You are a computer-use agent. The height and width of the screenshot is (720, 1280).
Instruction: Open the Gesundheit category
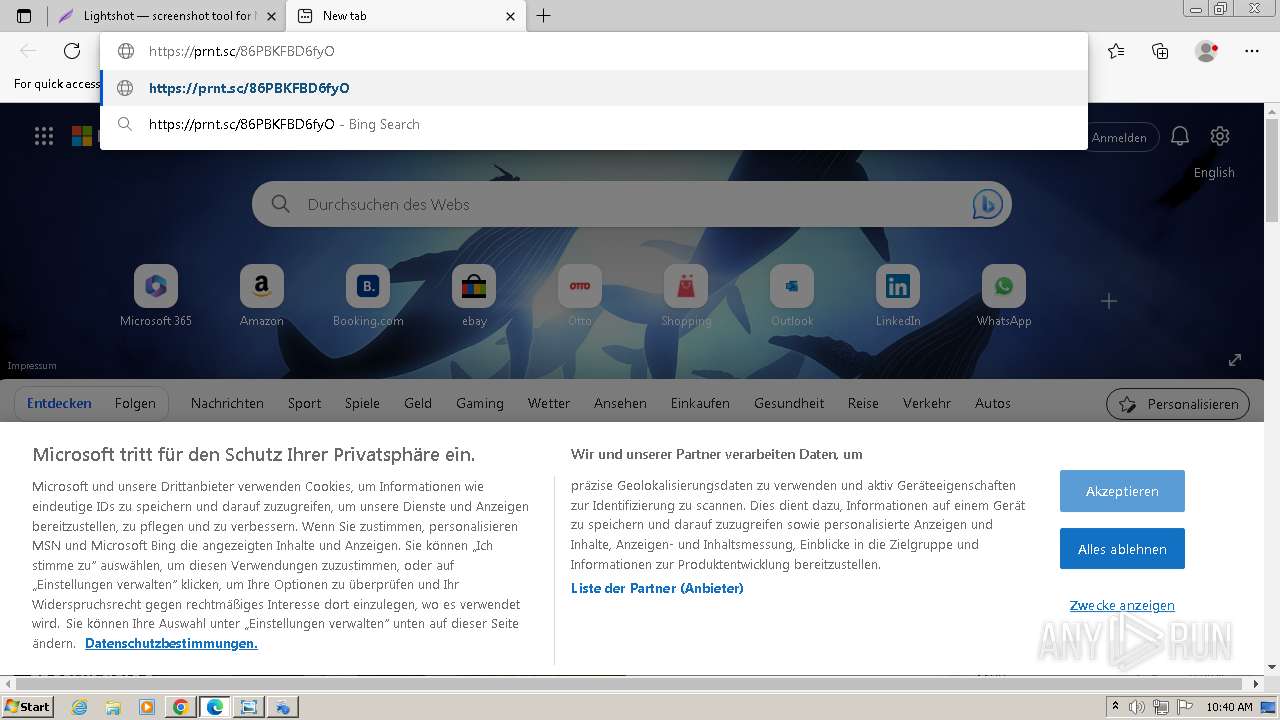(789, 403)
